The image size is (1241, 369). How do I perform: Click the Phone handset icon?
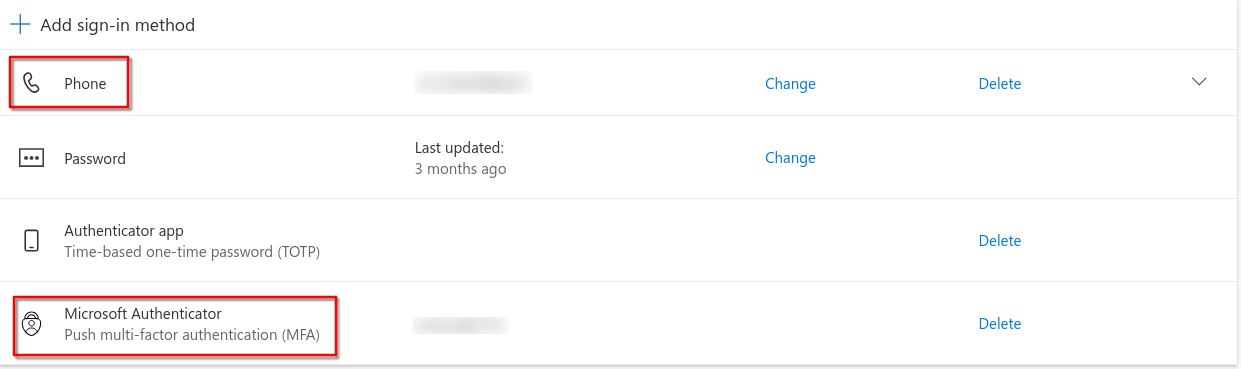tap(32, 84)
